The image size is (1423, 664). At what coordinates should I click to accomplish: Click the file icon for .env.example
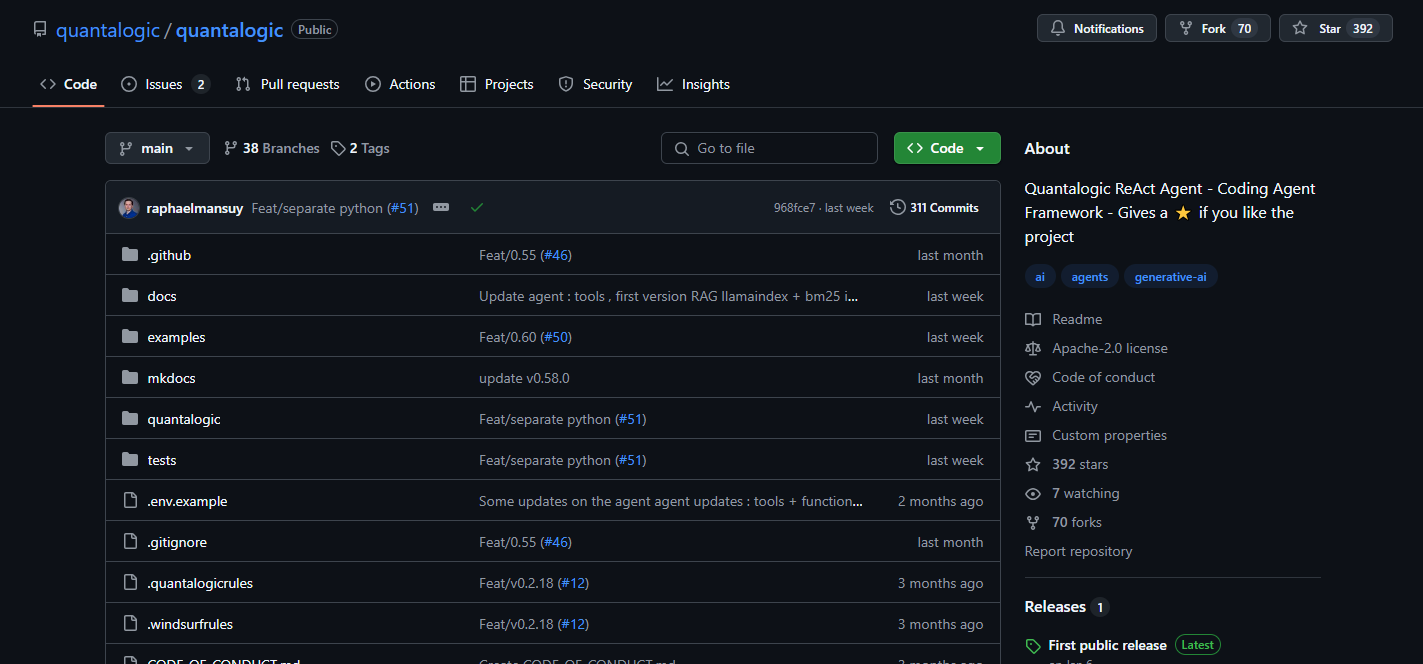point(129,501)
